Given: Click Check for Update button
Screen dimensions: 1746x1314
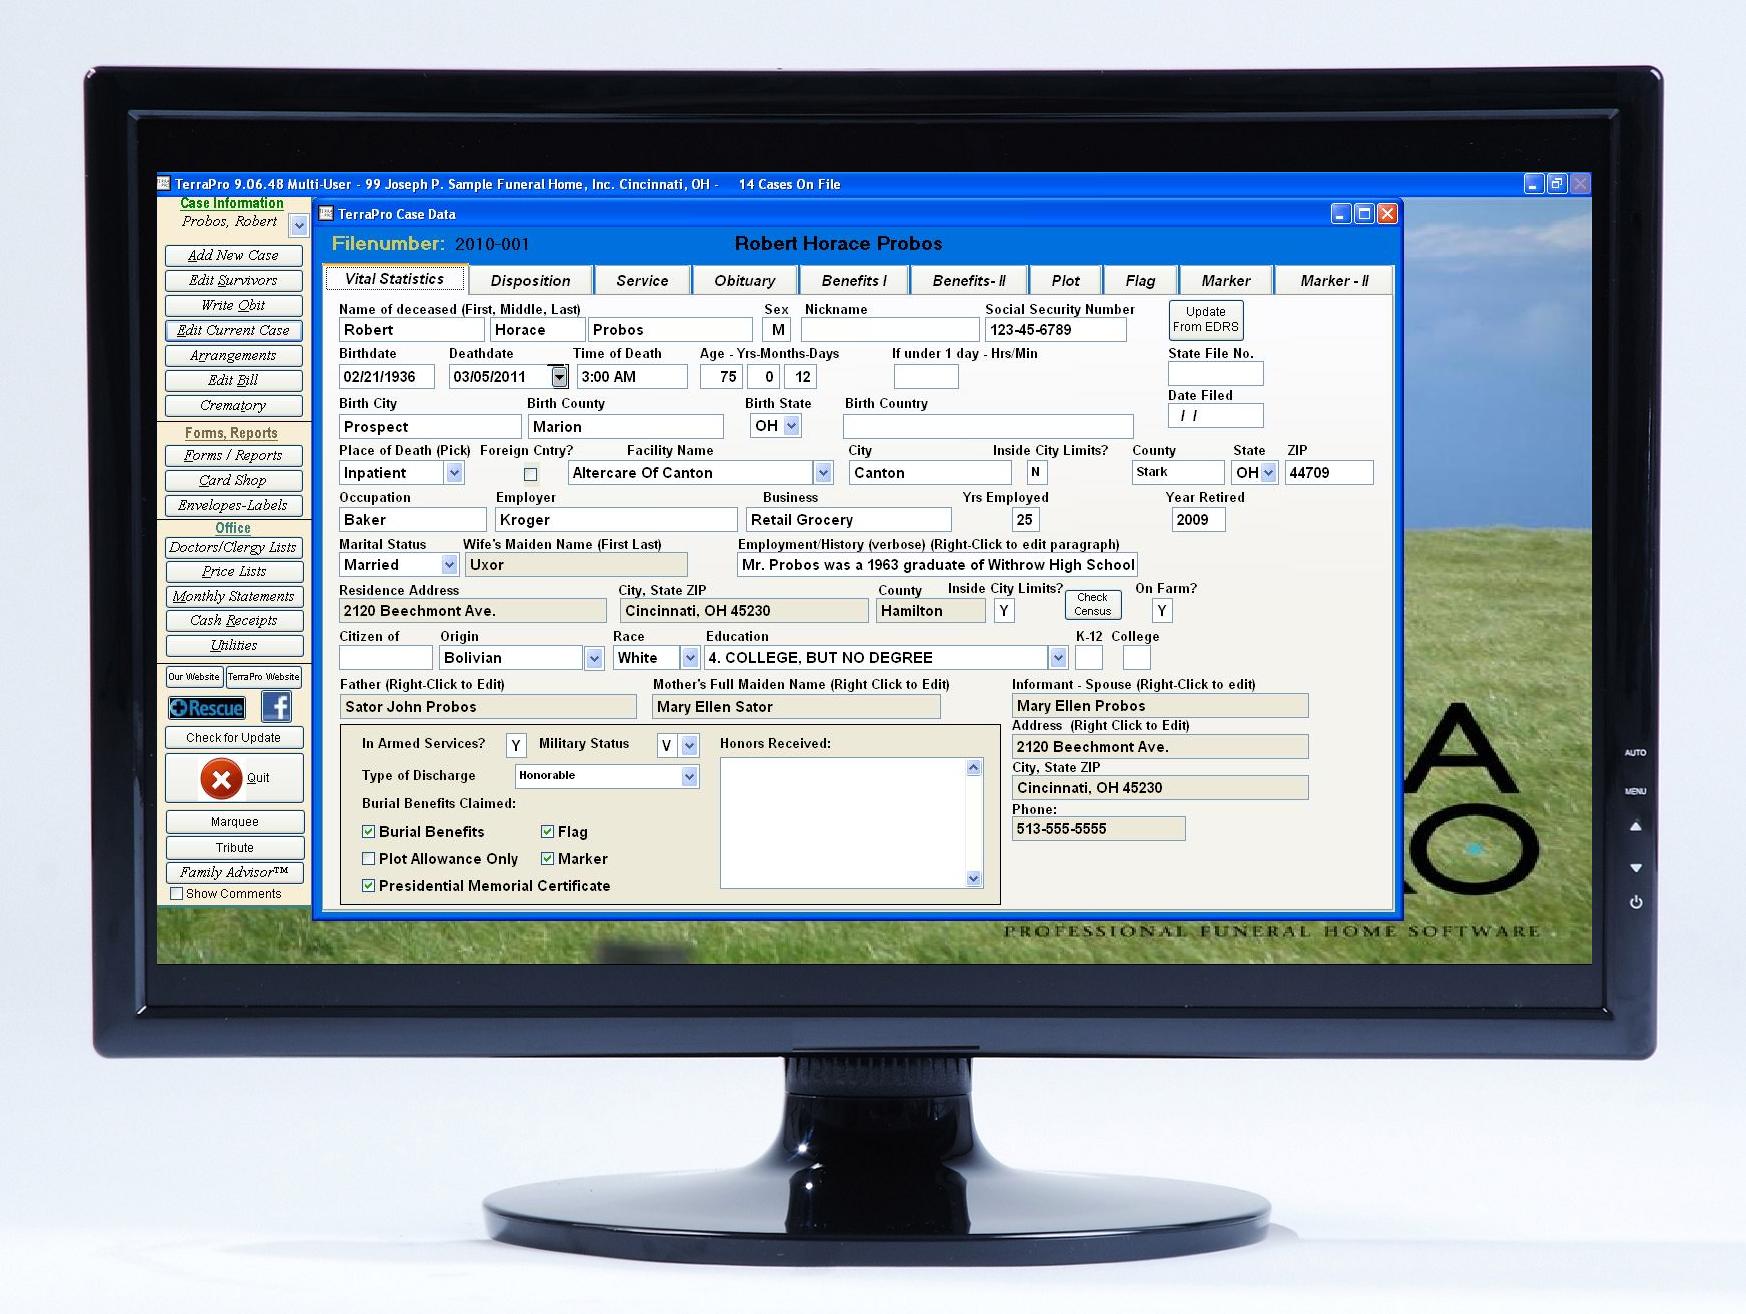Looking at the screenshot, I should click(x=234, y=738).
